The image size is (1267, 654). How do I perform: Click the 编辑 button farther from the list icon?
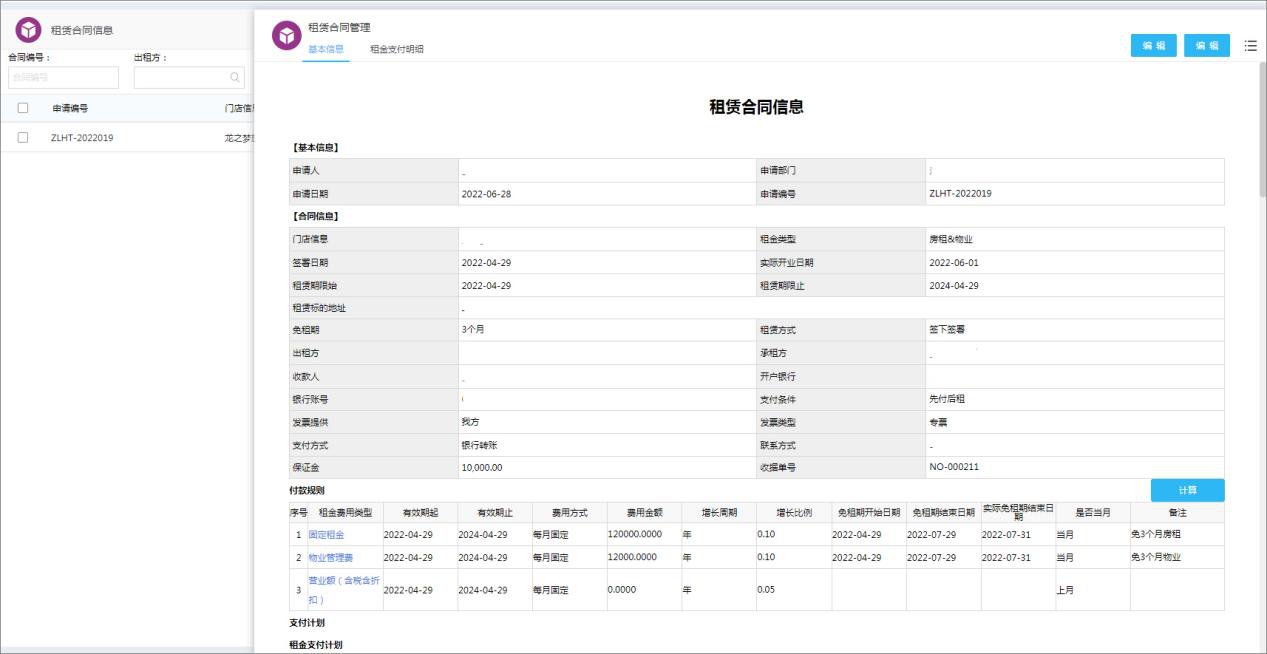(x=1154, y=46)
